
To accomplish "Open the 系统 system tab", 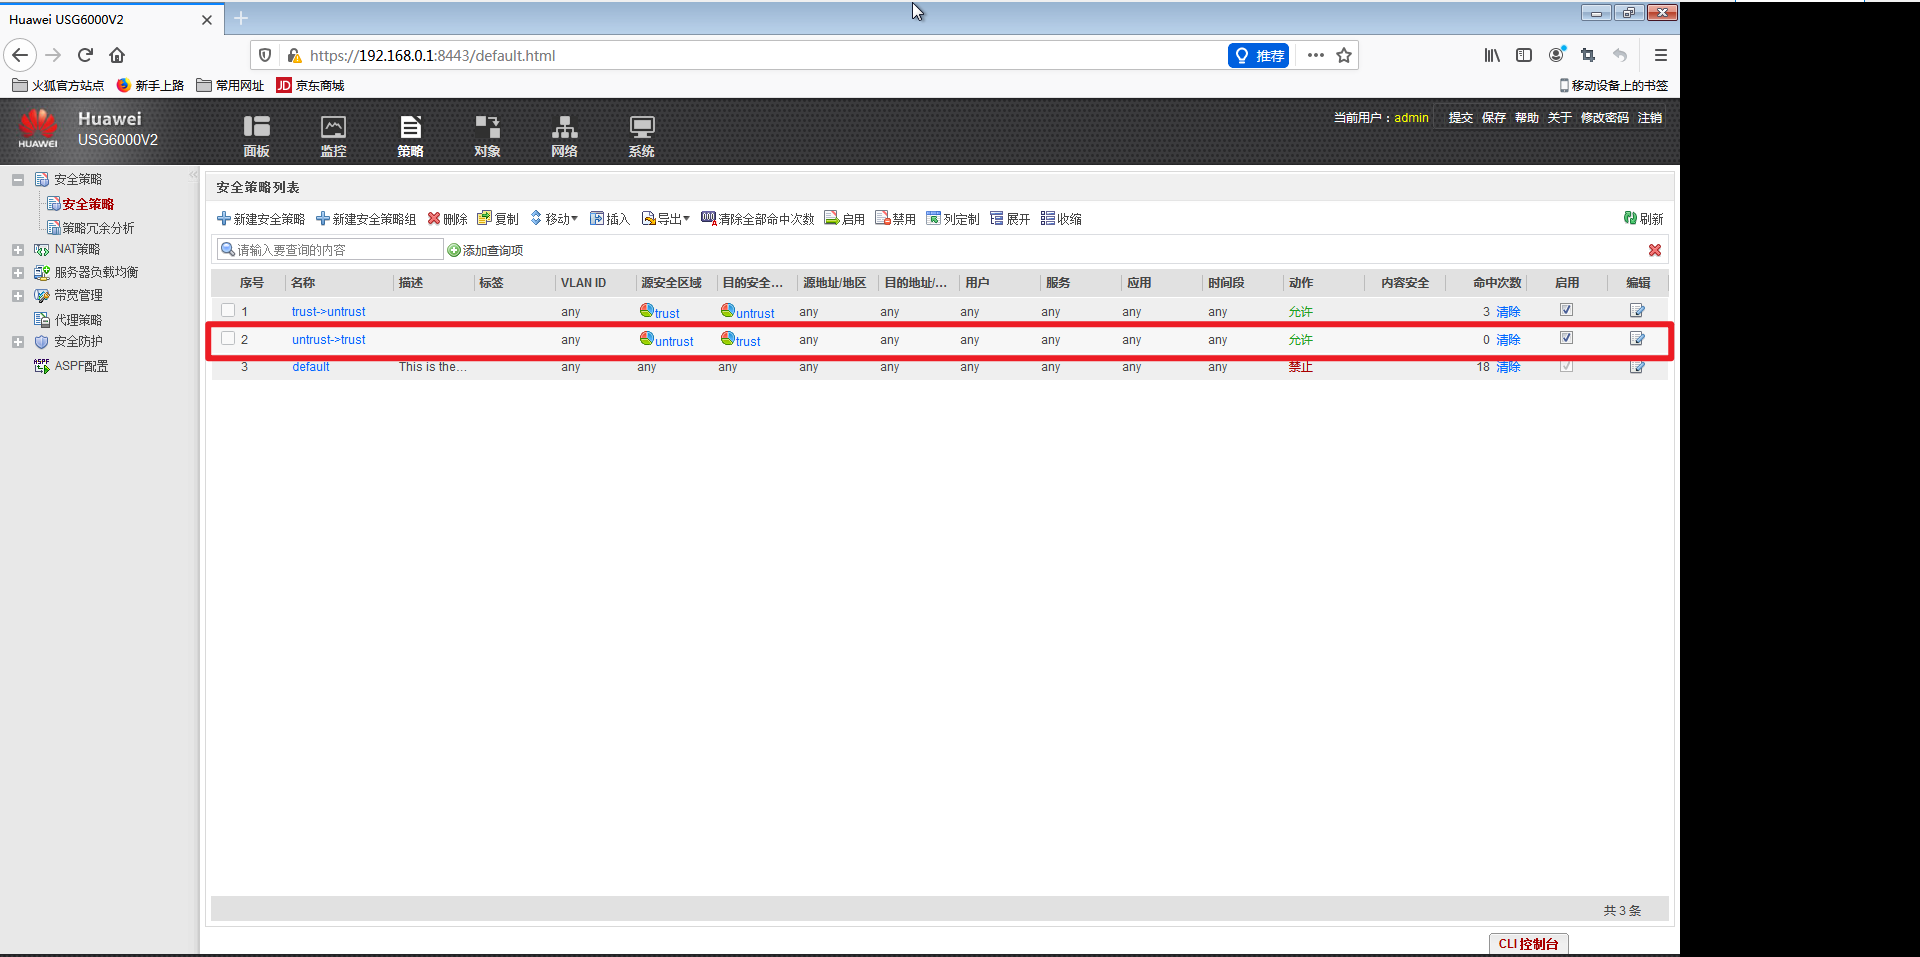I will (x=641, y=136).
